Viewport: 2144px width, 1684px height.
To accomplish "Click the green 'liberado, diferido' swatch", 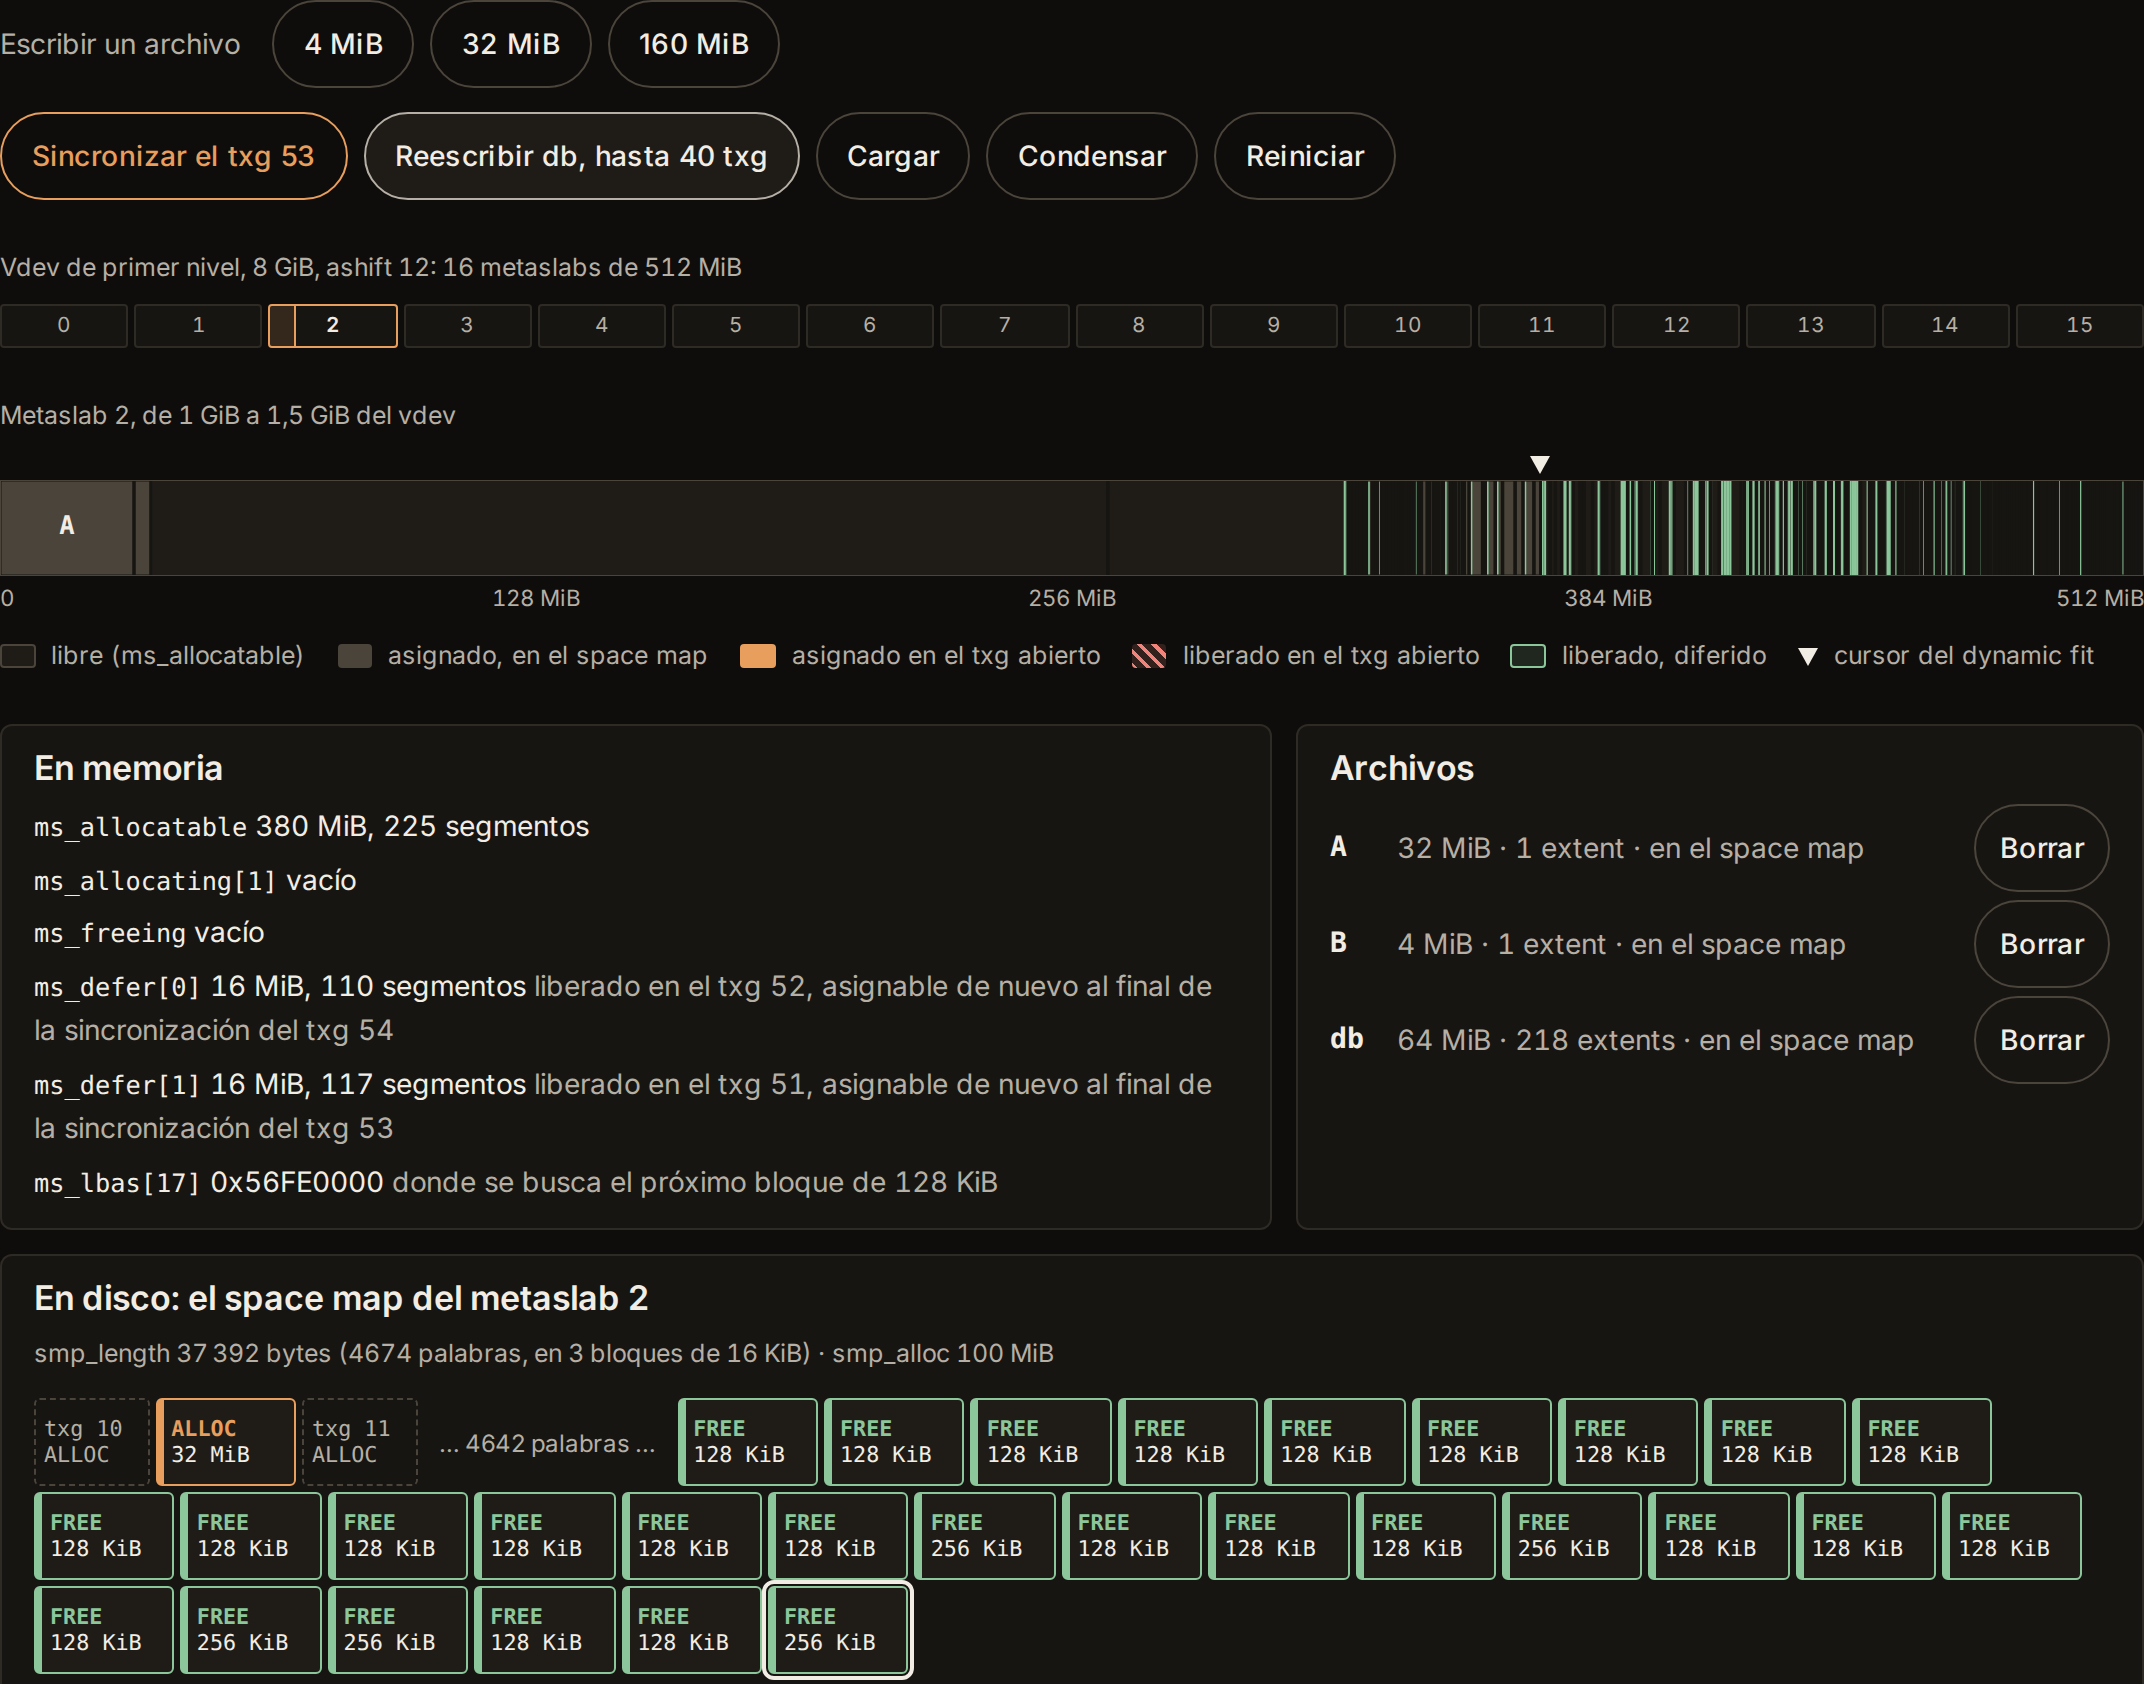I will [x=1528, y=656].
